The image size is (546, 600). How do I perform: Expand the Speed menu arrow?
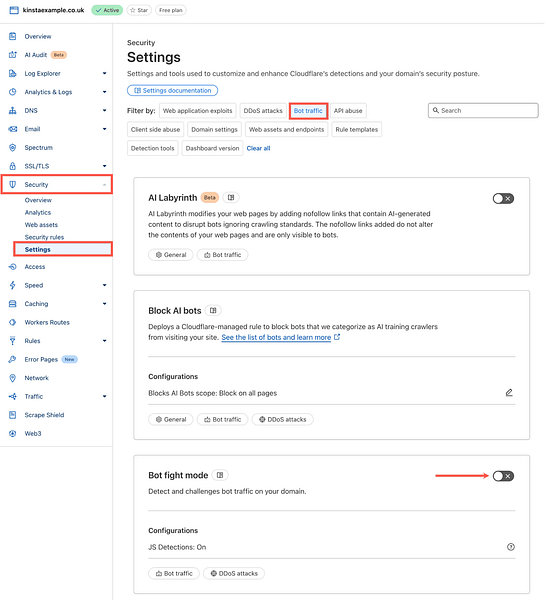[104, 285]
